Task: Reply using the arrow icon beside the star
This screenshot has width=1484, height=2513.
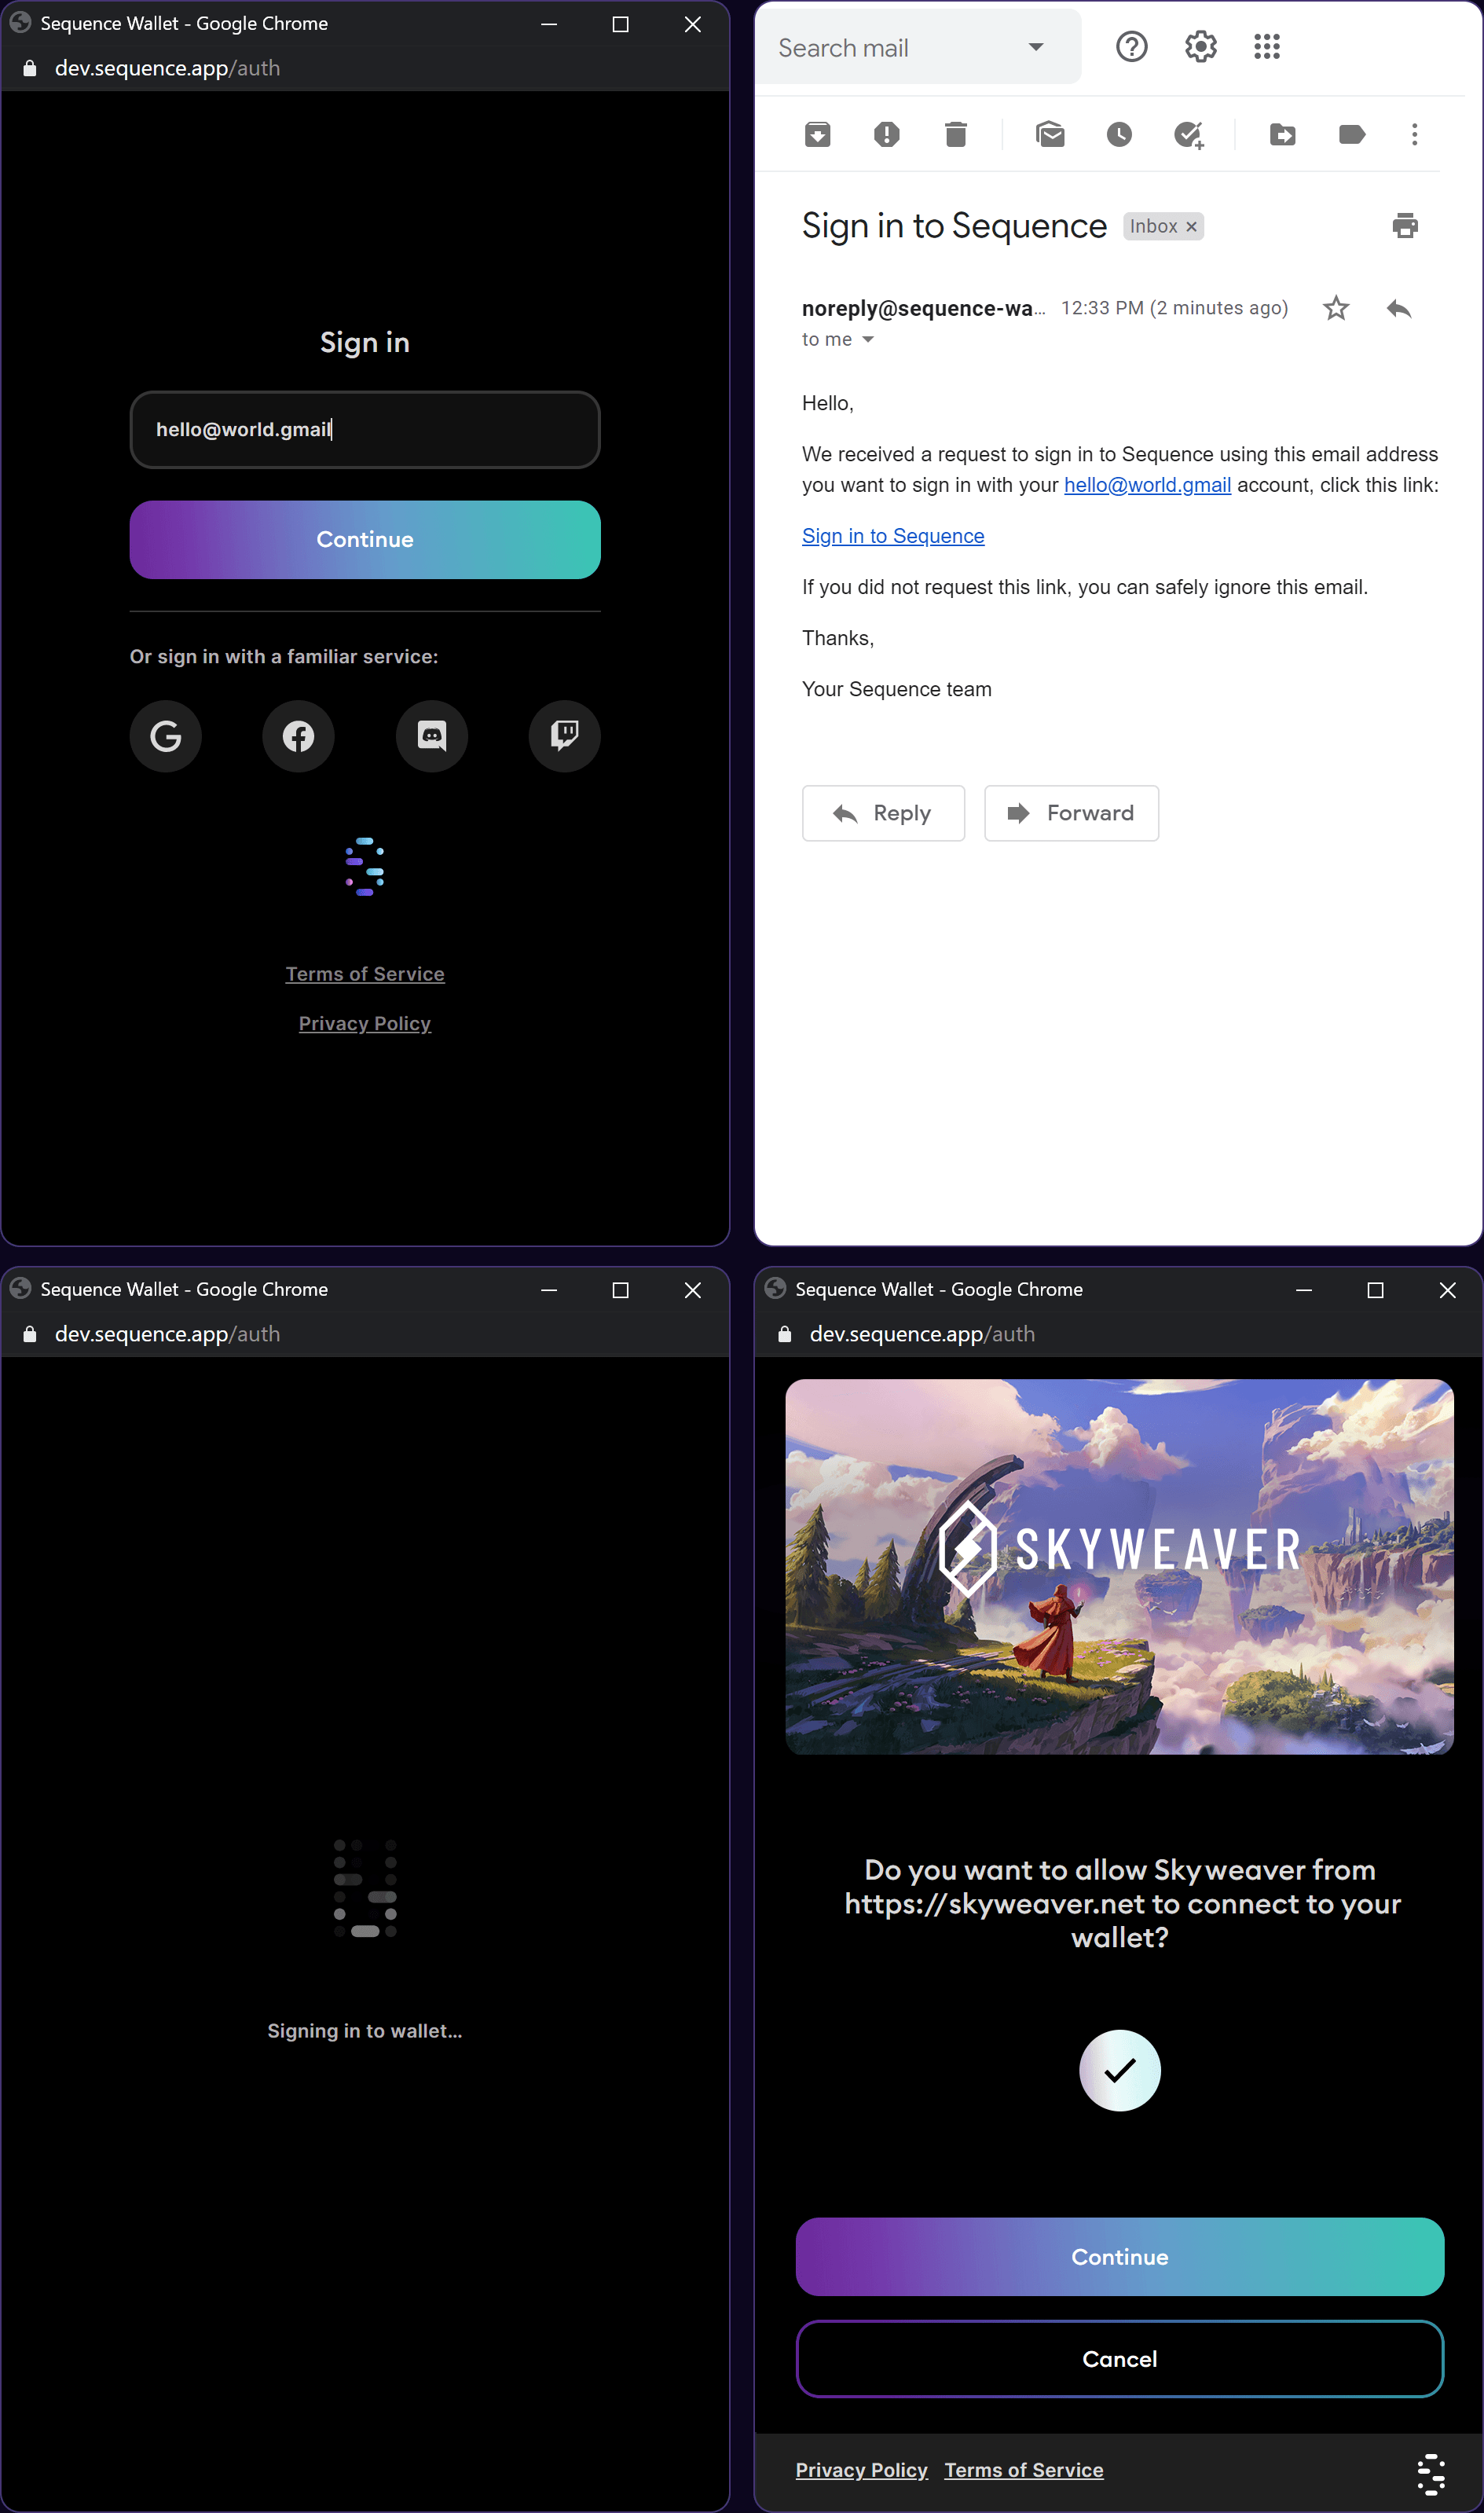Action: (x=1399, y=309)
